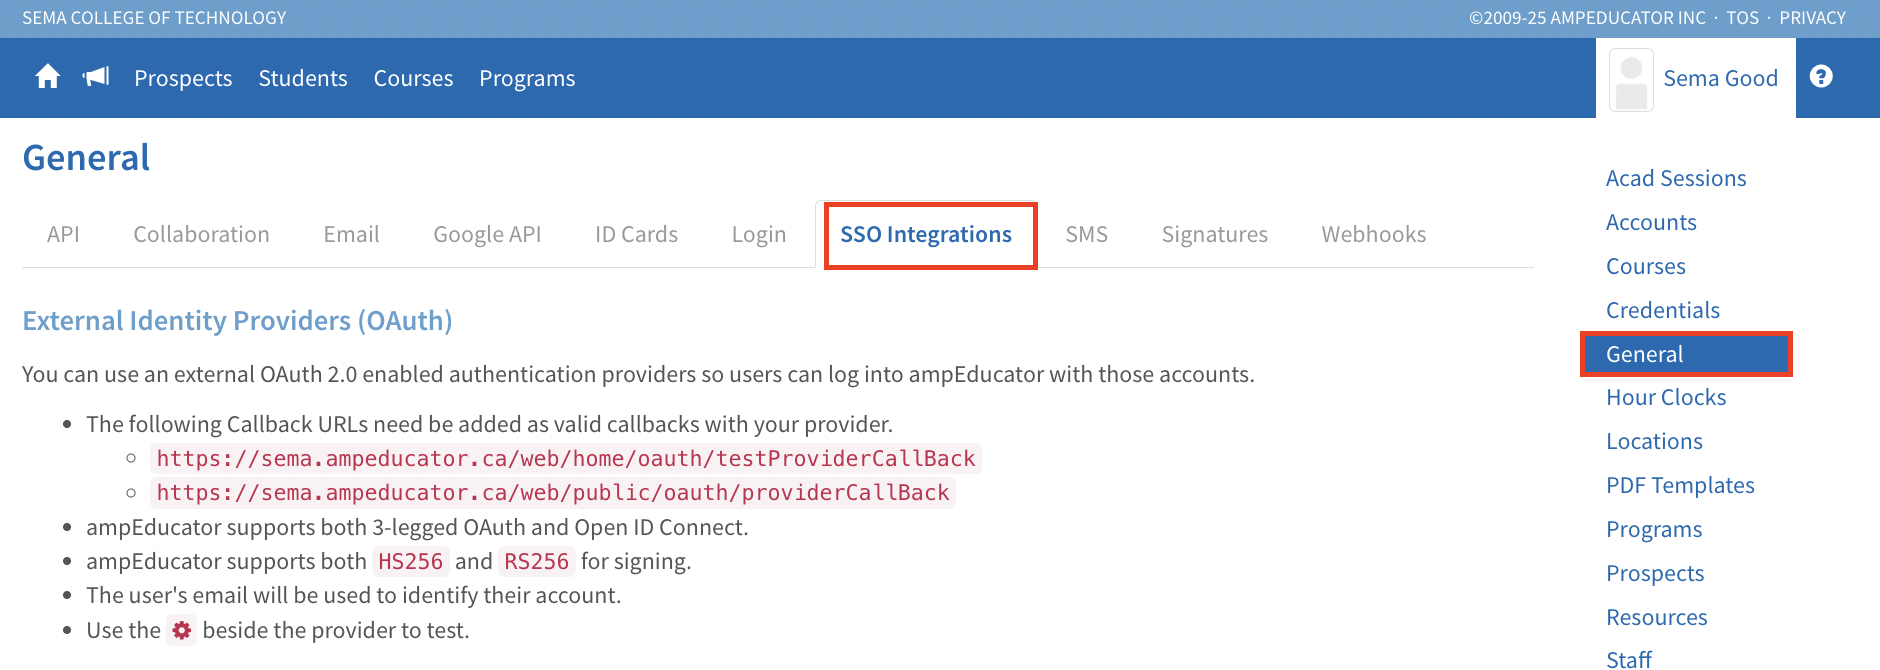Go to the home icon
The image size is (1880, 670).
click(47, 77)
